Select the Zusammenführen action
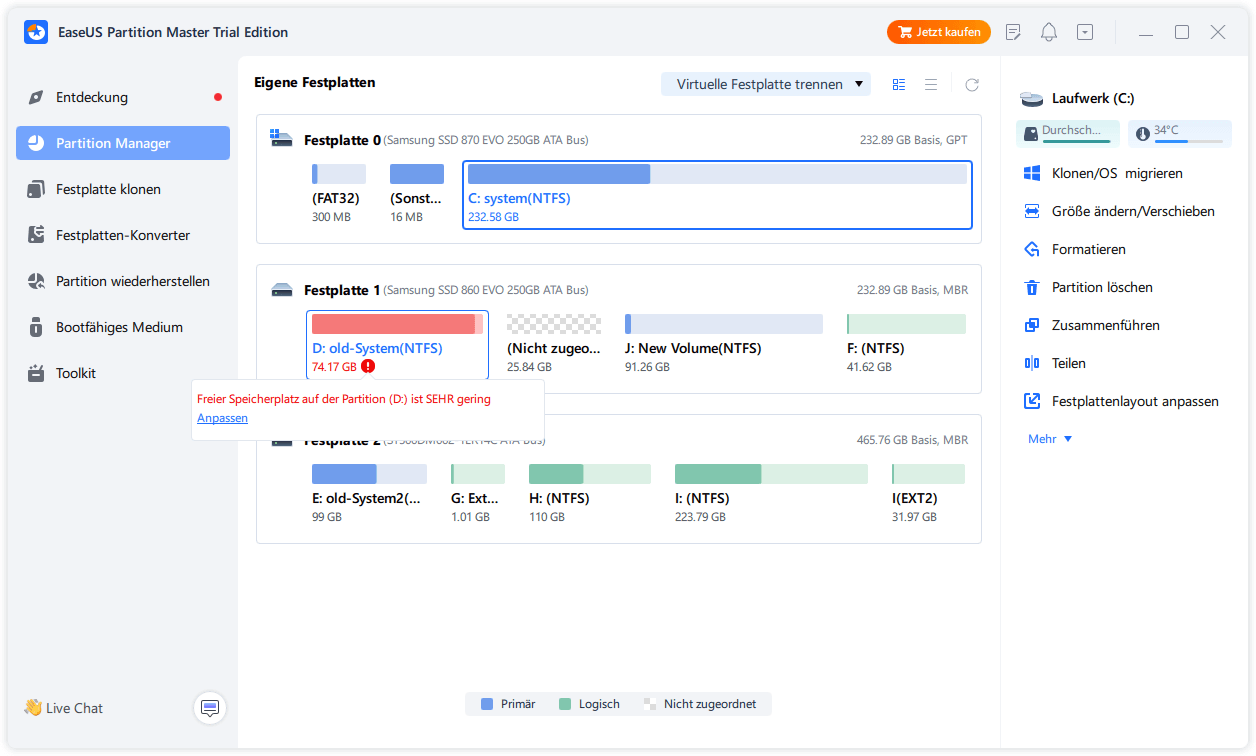The width and height of the screenshot is (1256, 756). (x=1092, y=325)
